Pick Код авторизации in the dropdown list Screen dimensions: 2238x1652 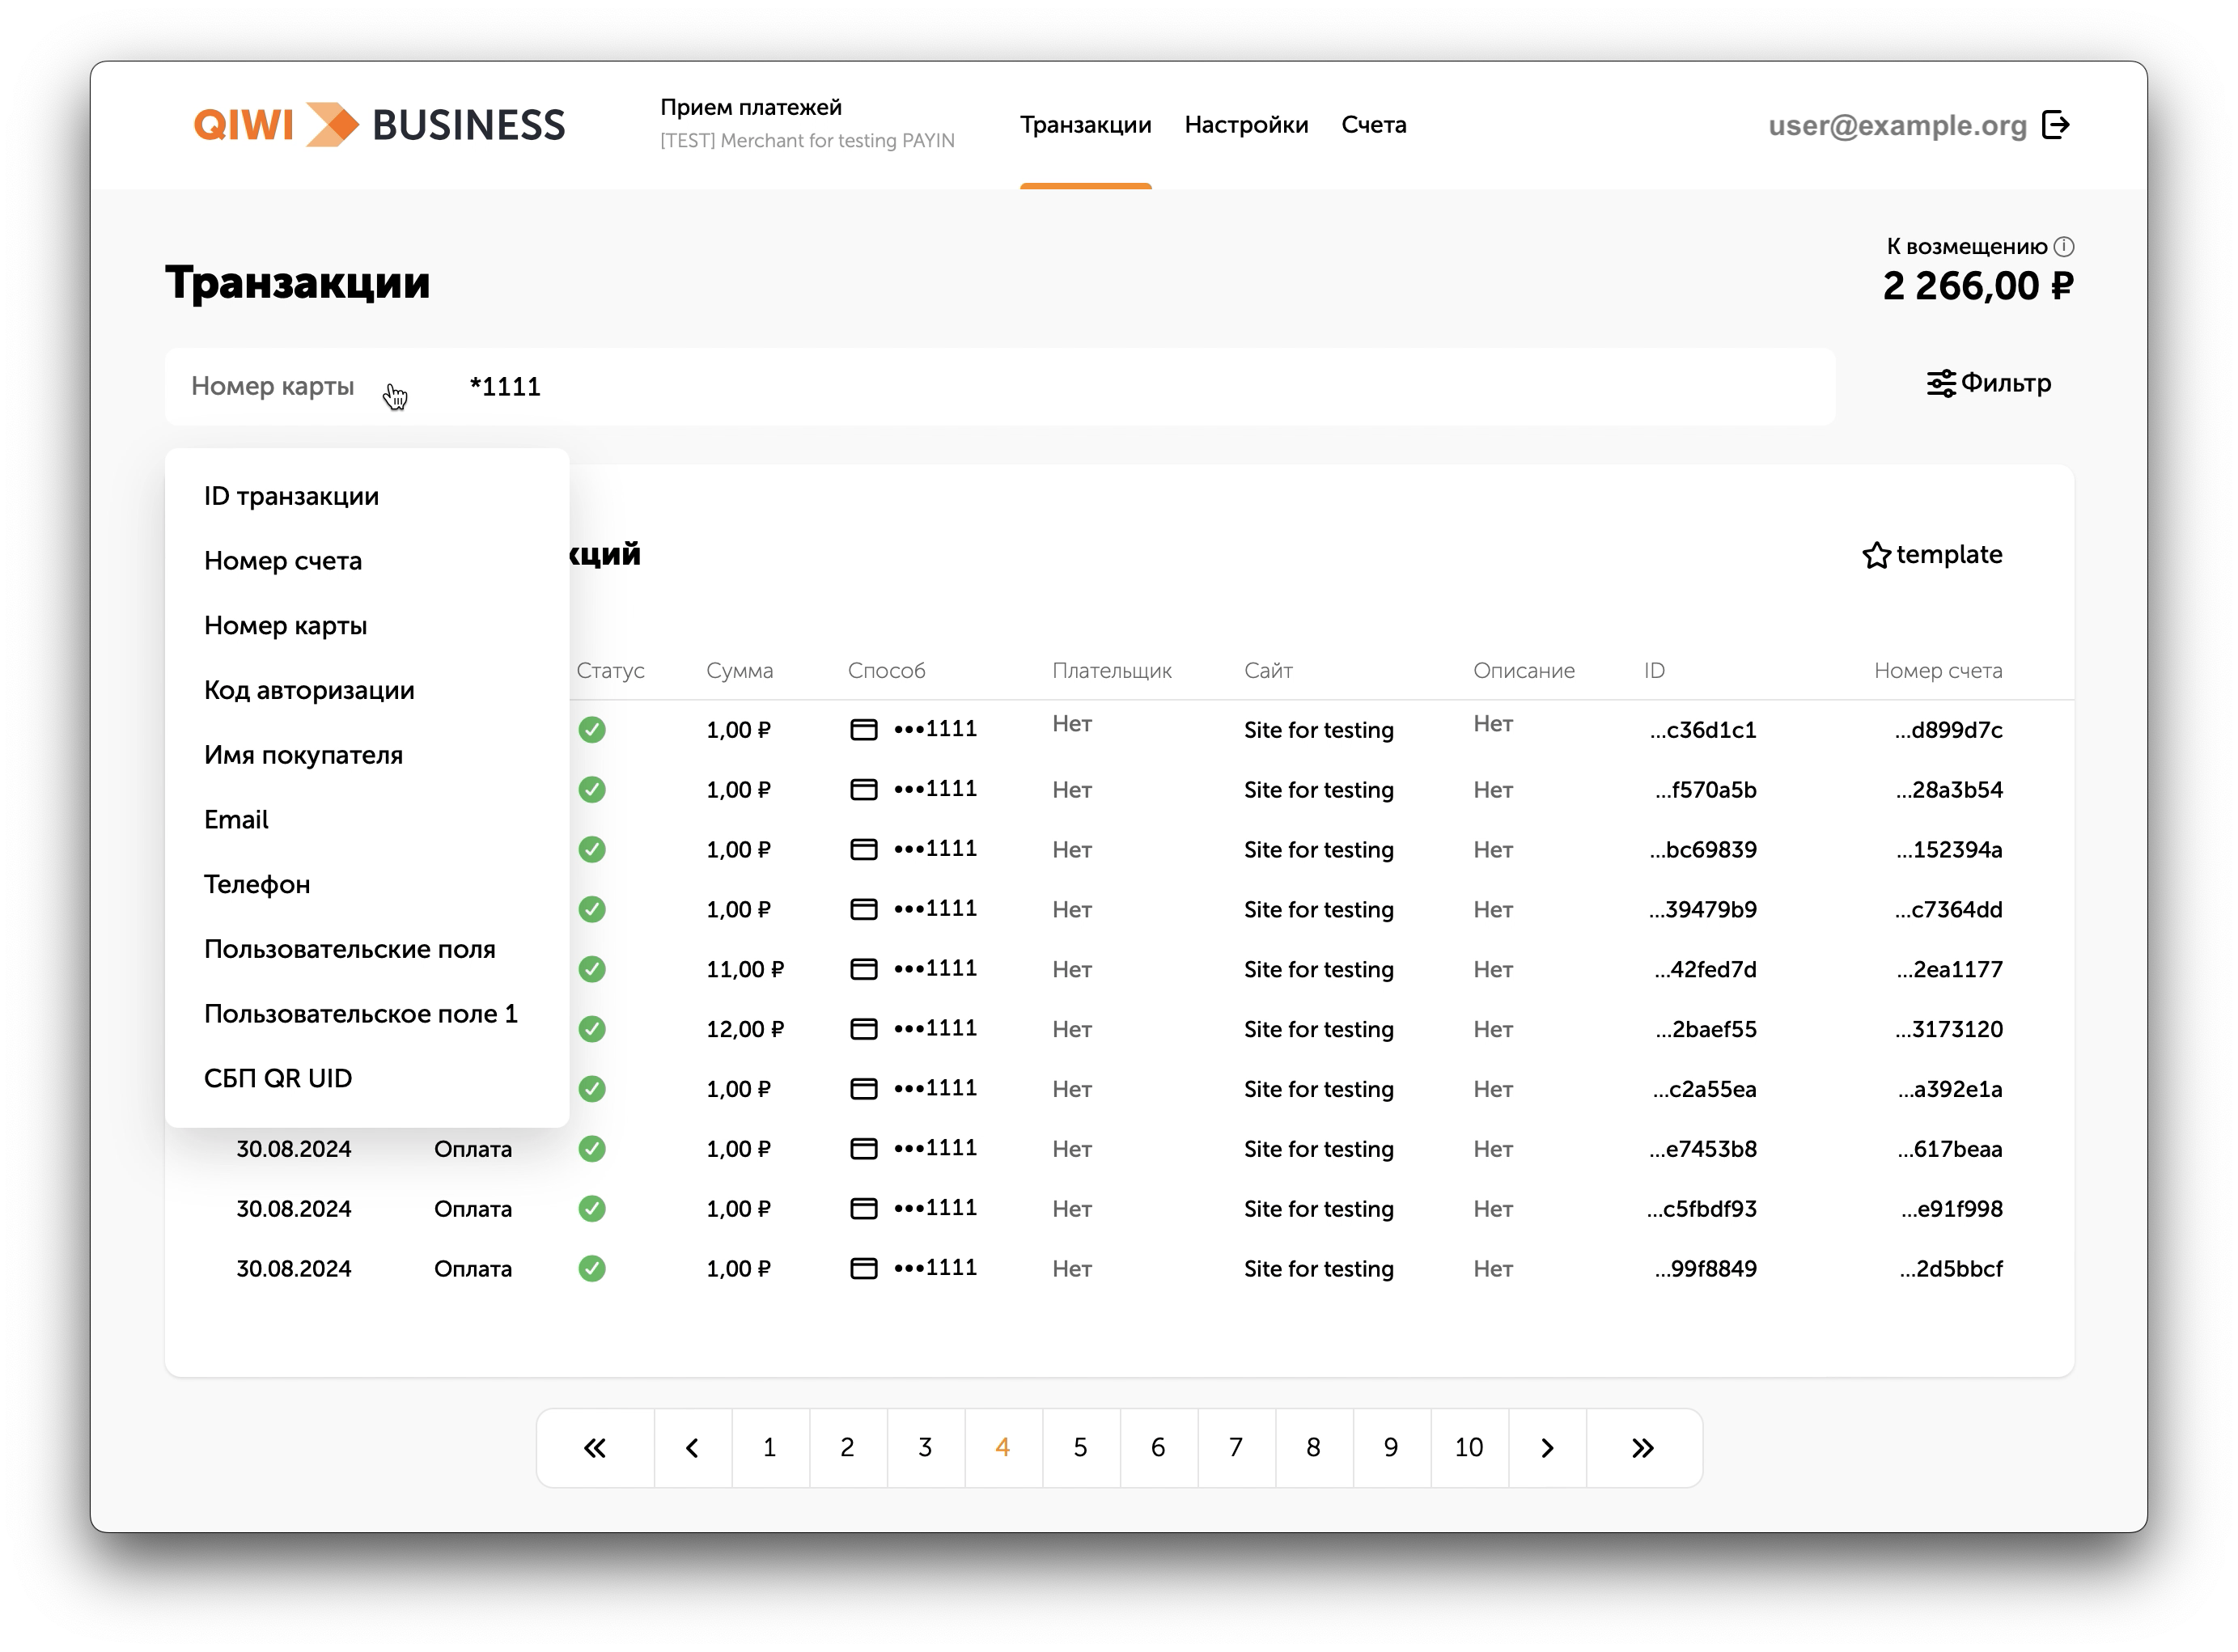[x=309, y=690]
